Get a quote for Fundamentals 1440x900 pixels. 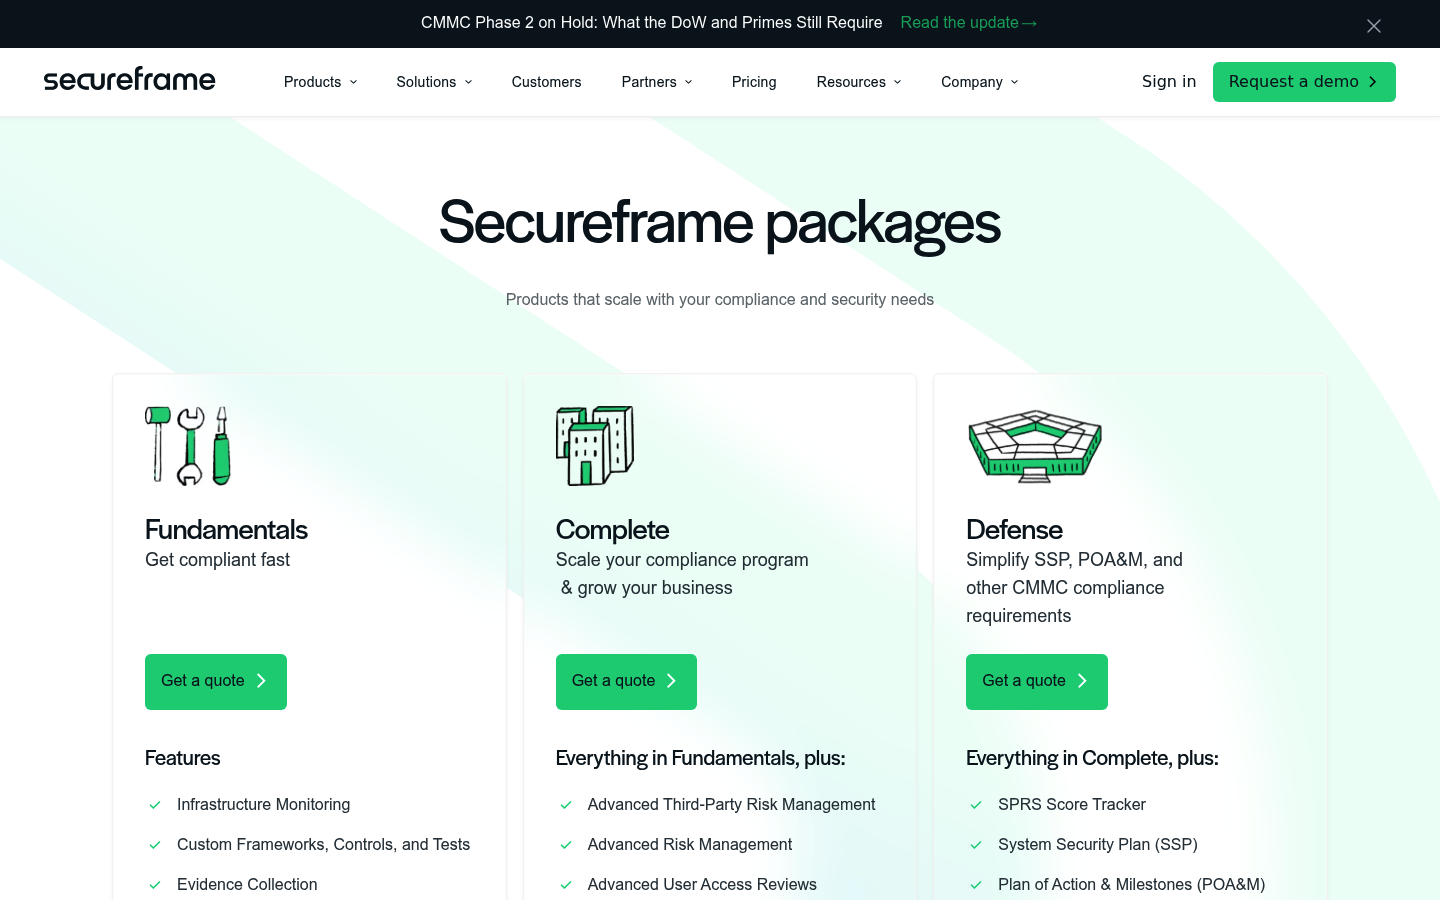click(216, 682)
